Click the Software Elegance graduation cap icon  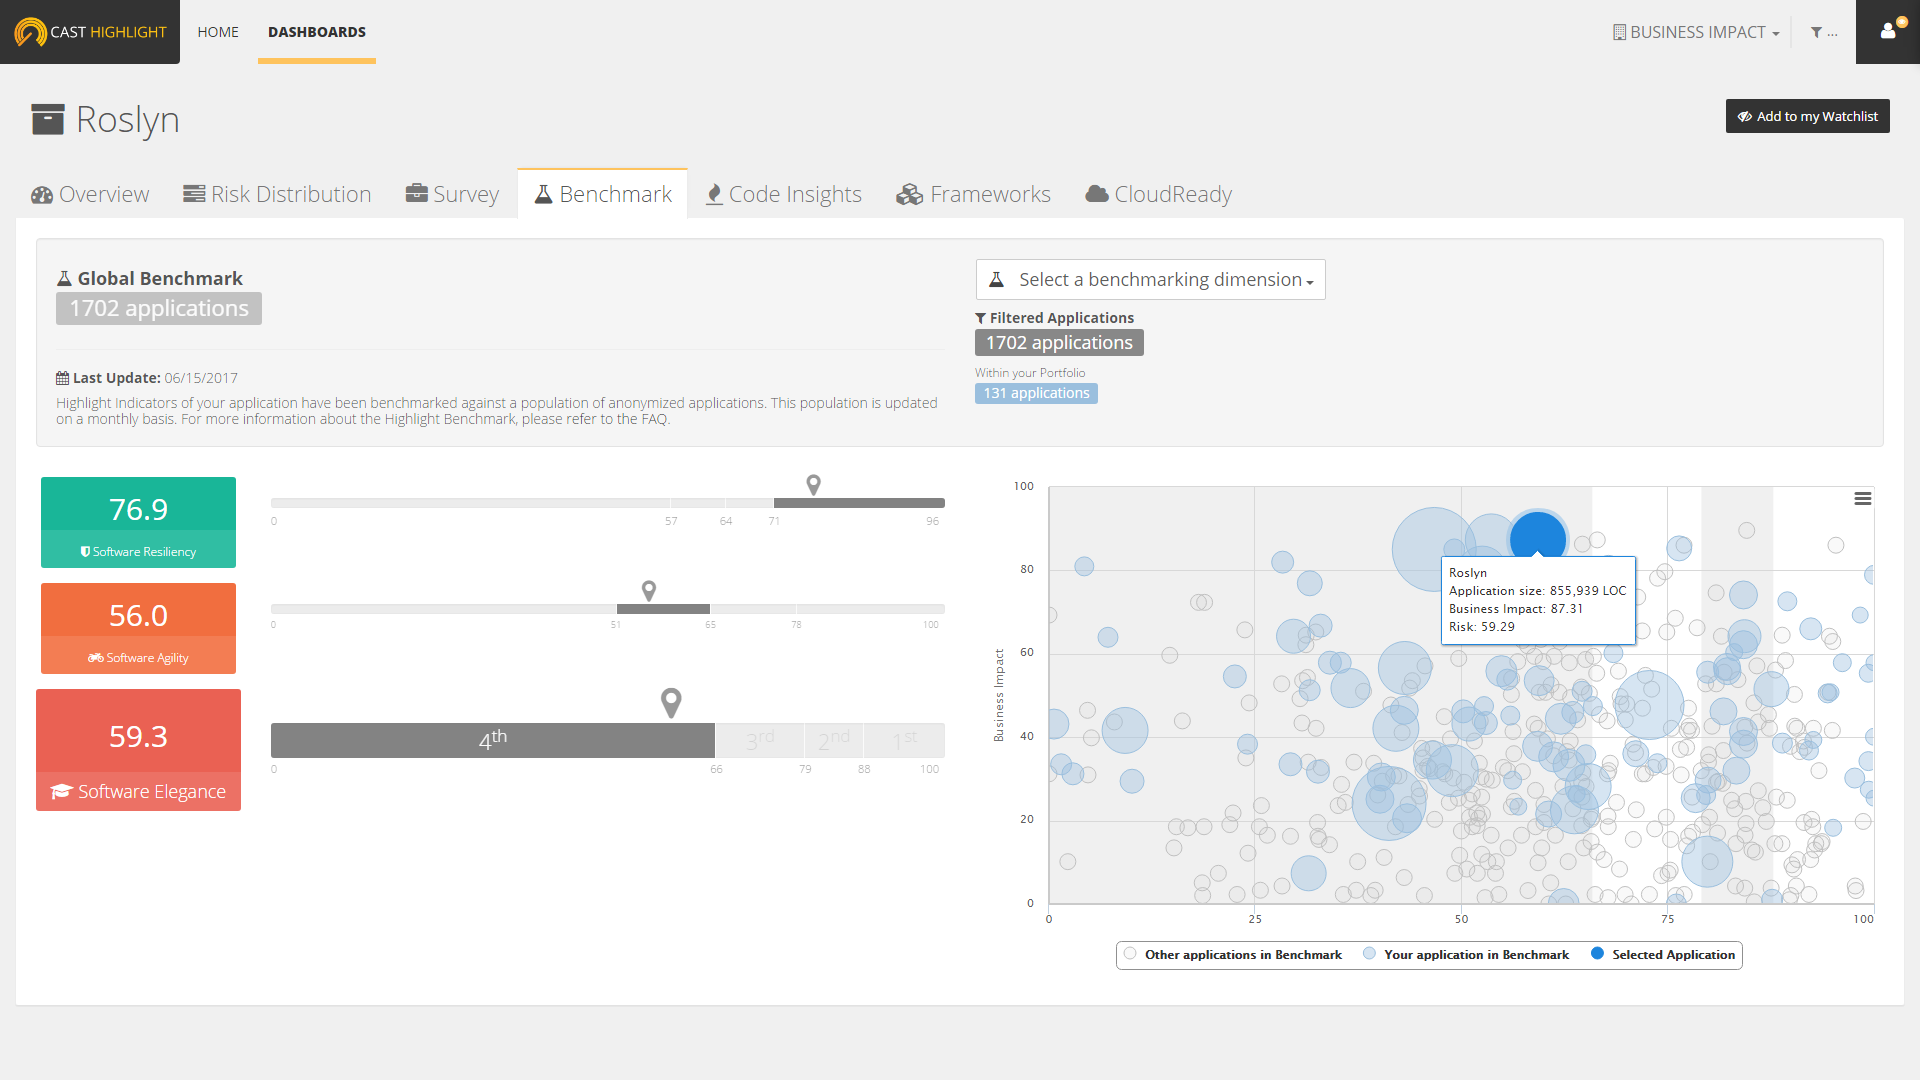coord(62,792)
